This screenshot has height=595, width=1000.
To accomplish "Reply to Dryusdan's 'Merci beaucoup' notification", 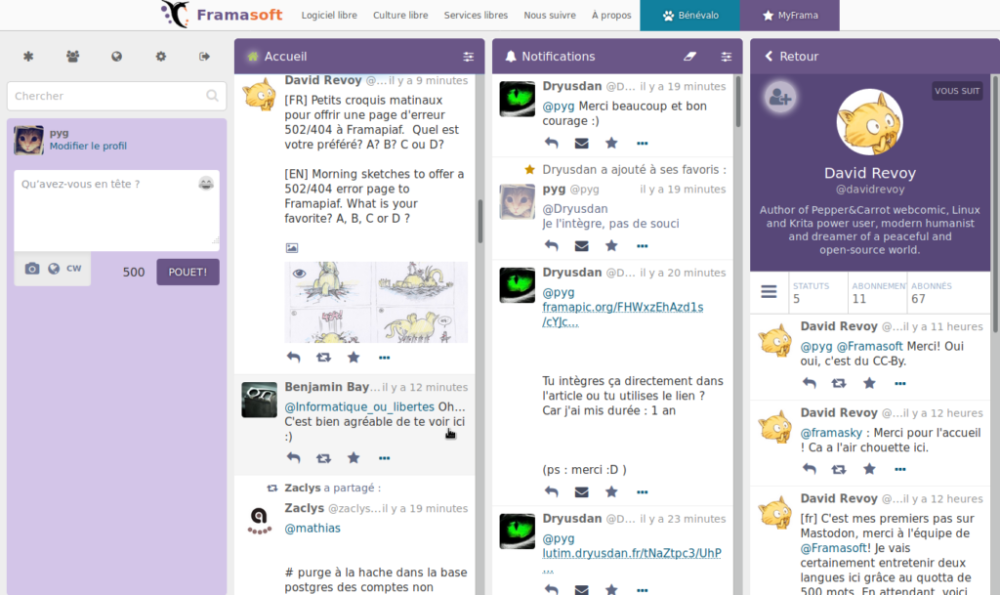I will (552, 143).
